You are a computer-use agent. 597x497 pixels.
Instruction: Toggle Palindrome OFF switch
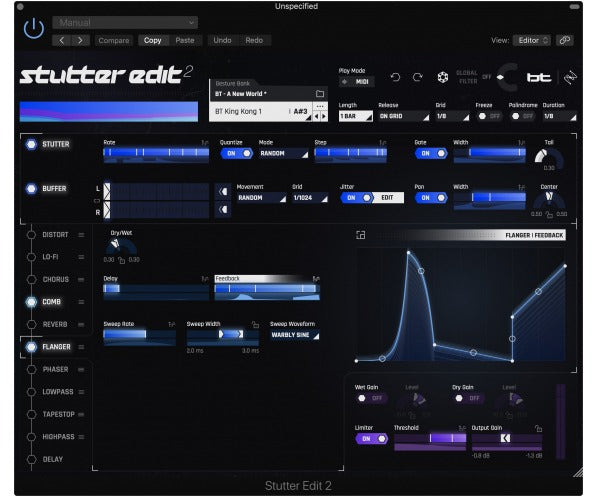pyautogui.click(x=522, y=116)
